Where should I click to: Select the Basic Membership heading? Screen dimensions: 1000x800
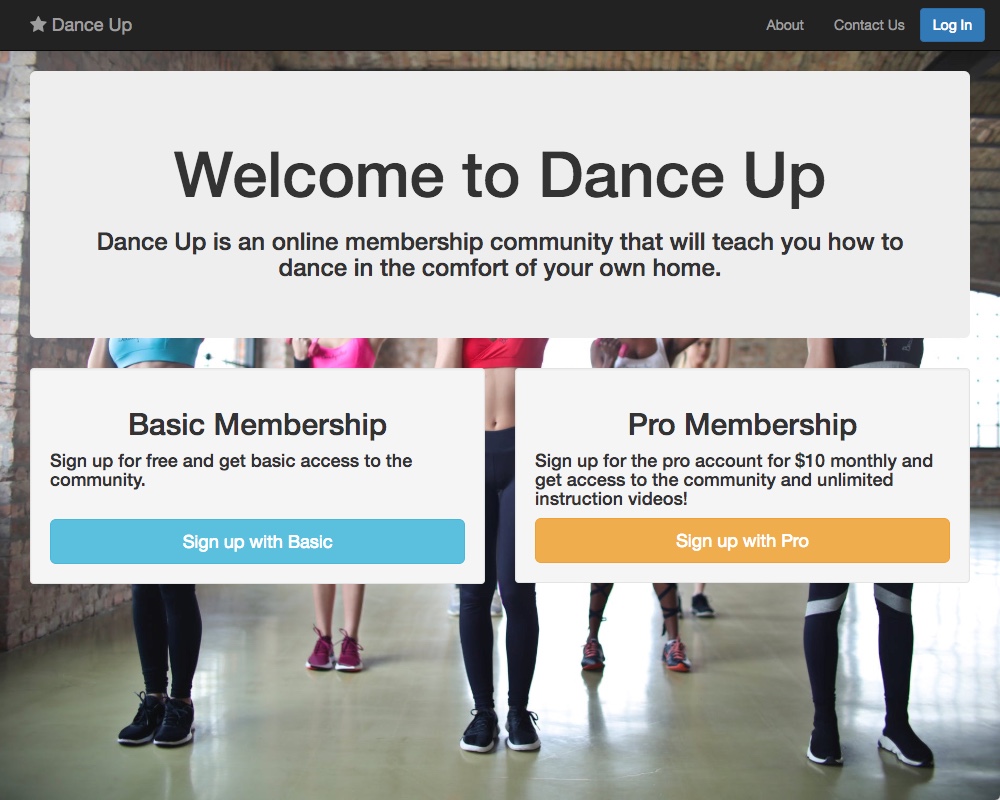coord(257,424)
